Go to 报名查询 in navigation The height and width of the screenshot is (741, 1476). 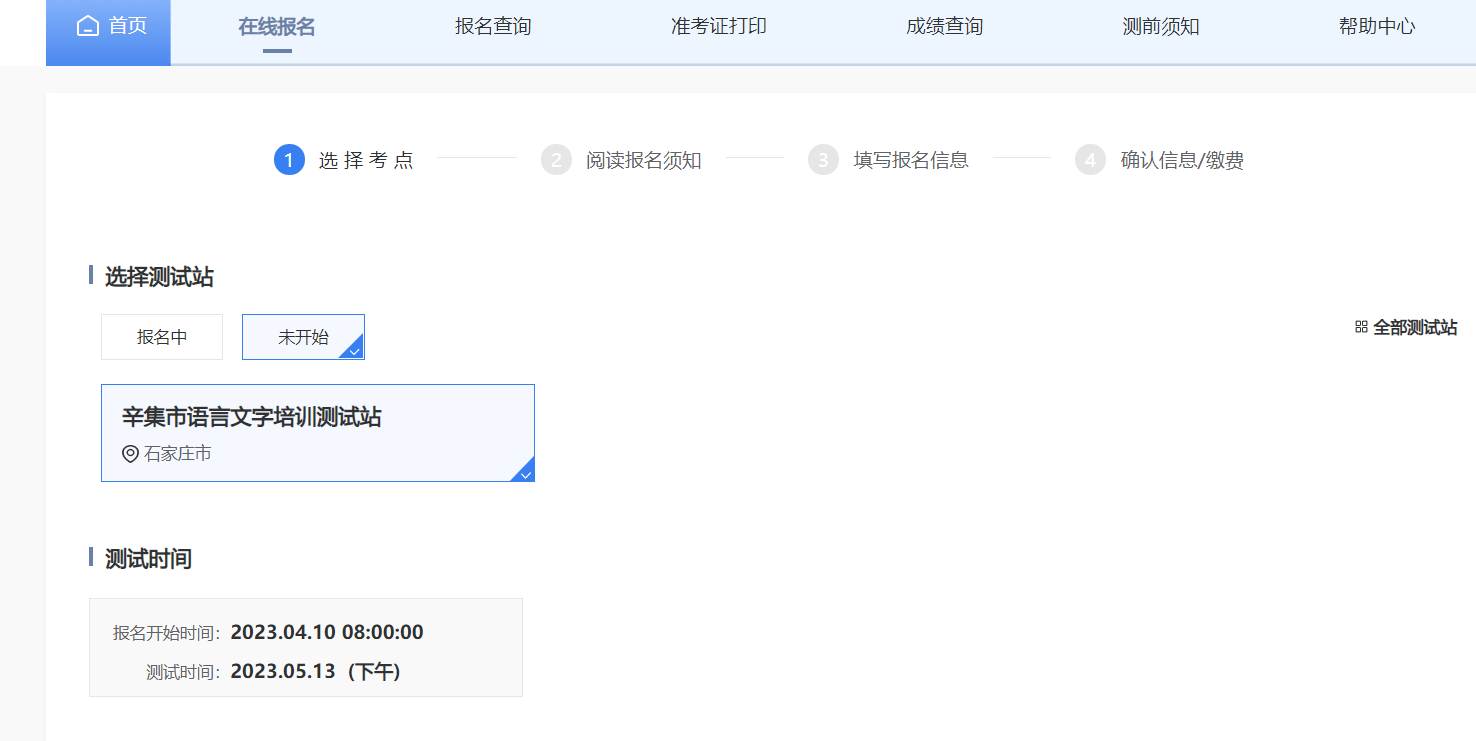(x=493, y=27)
